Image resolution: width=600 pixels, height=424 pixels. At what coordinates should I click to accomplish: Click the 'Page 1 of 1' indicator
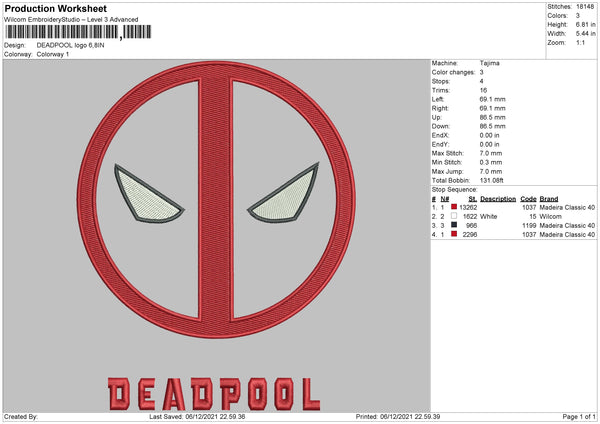coord(579,416)
